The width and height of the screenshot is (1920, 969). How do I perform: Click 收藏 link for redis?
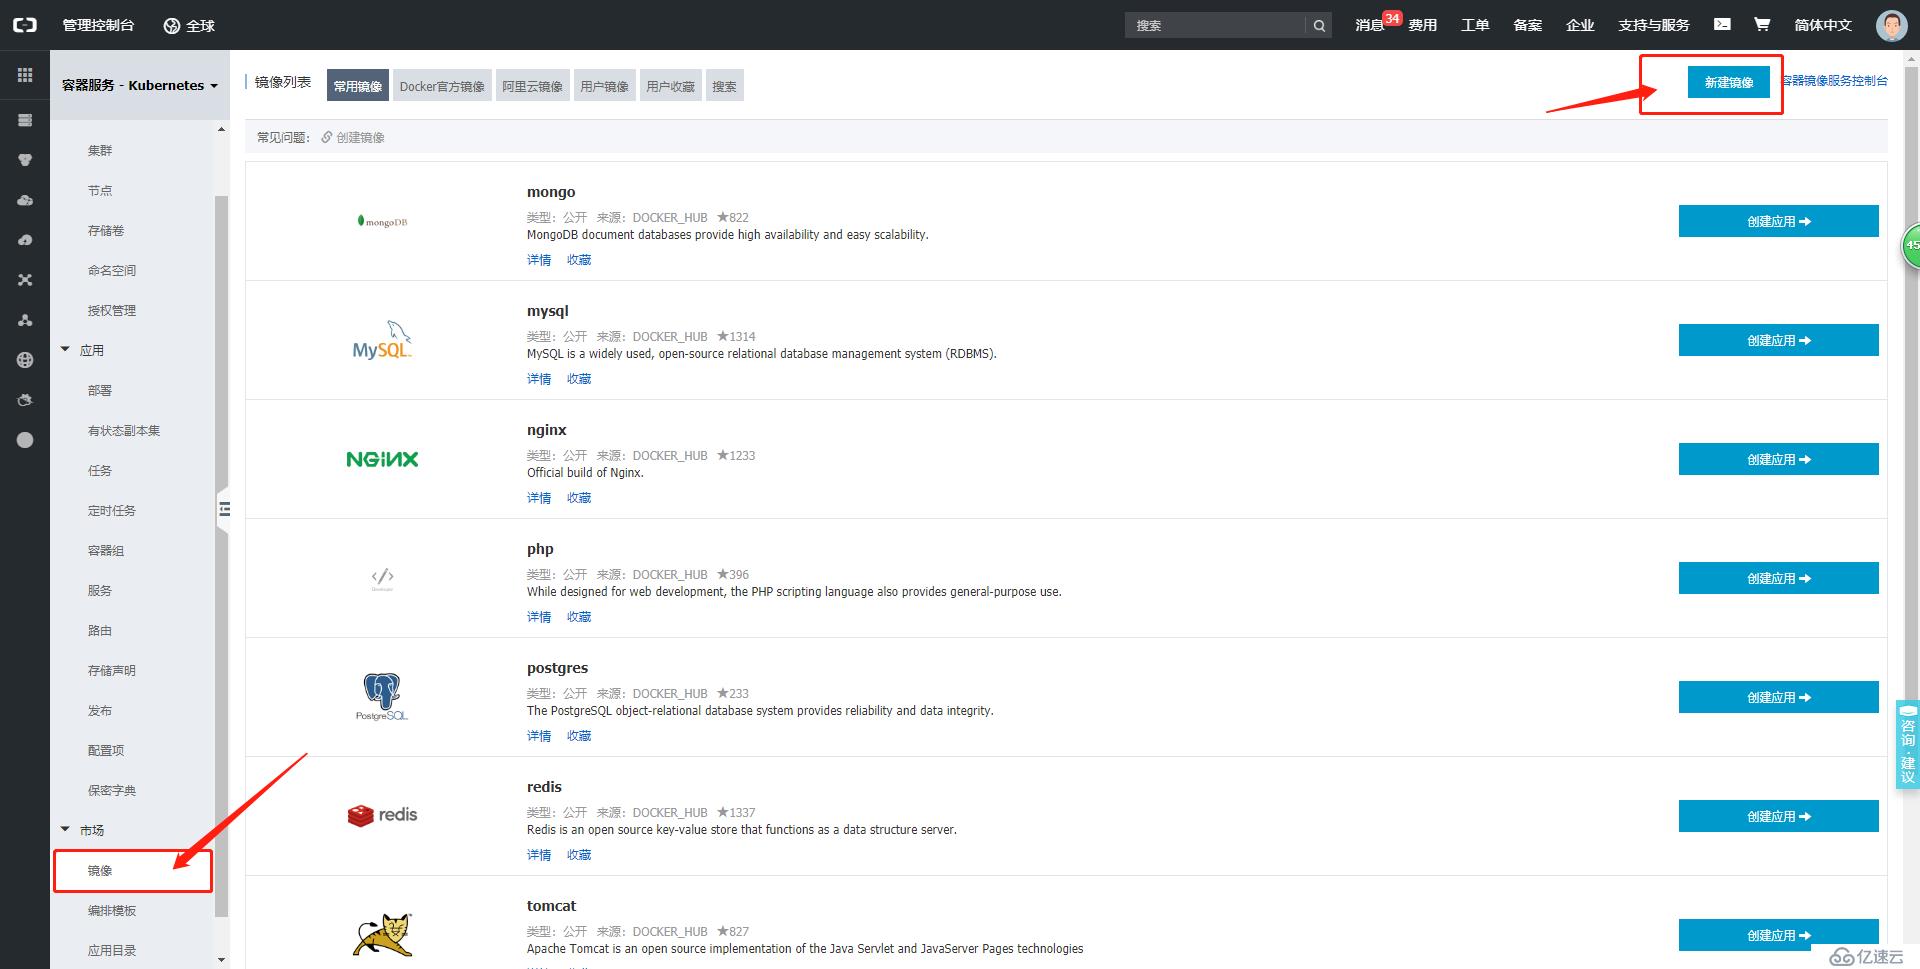tap(579, 855)
